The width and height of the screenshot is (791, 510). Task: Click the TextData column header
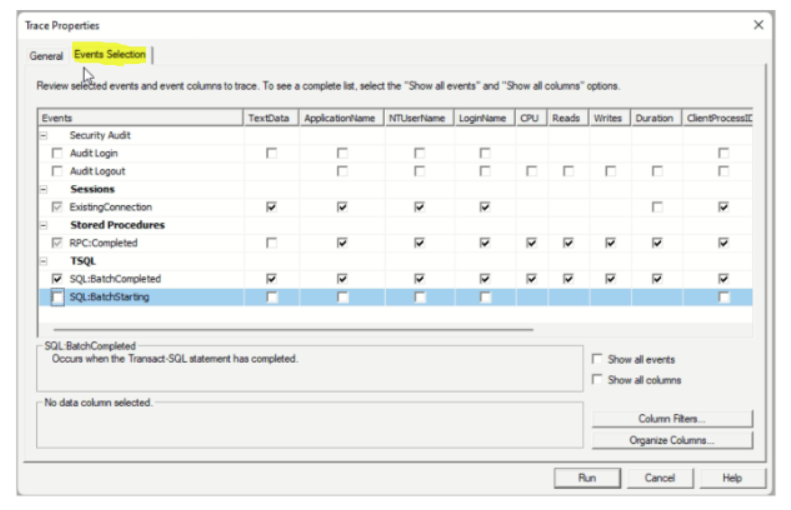[x=269, y=118]
